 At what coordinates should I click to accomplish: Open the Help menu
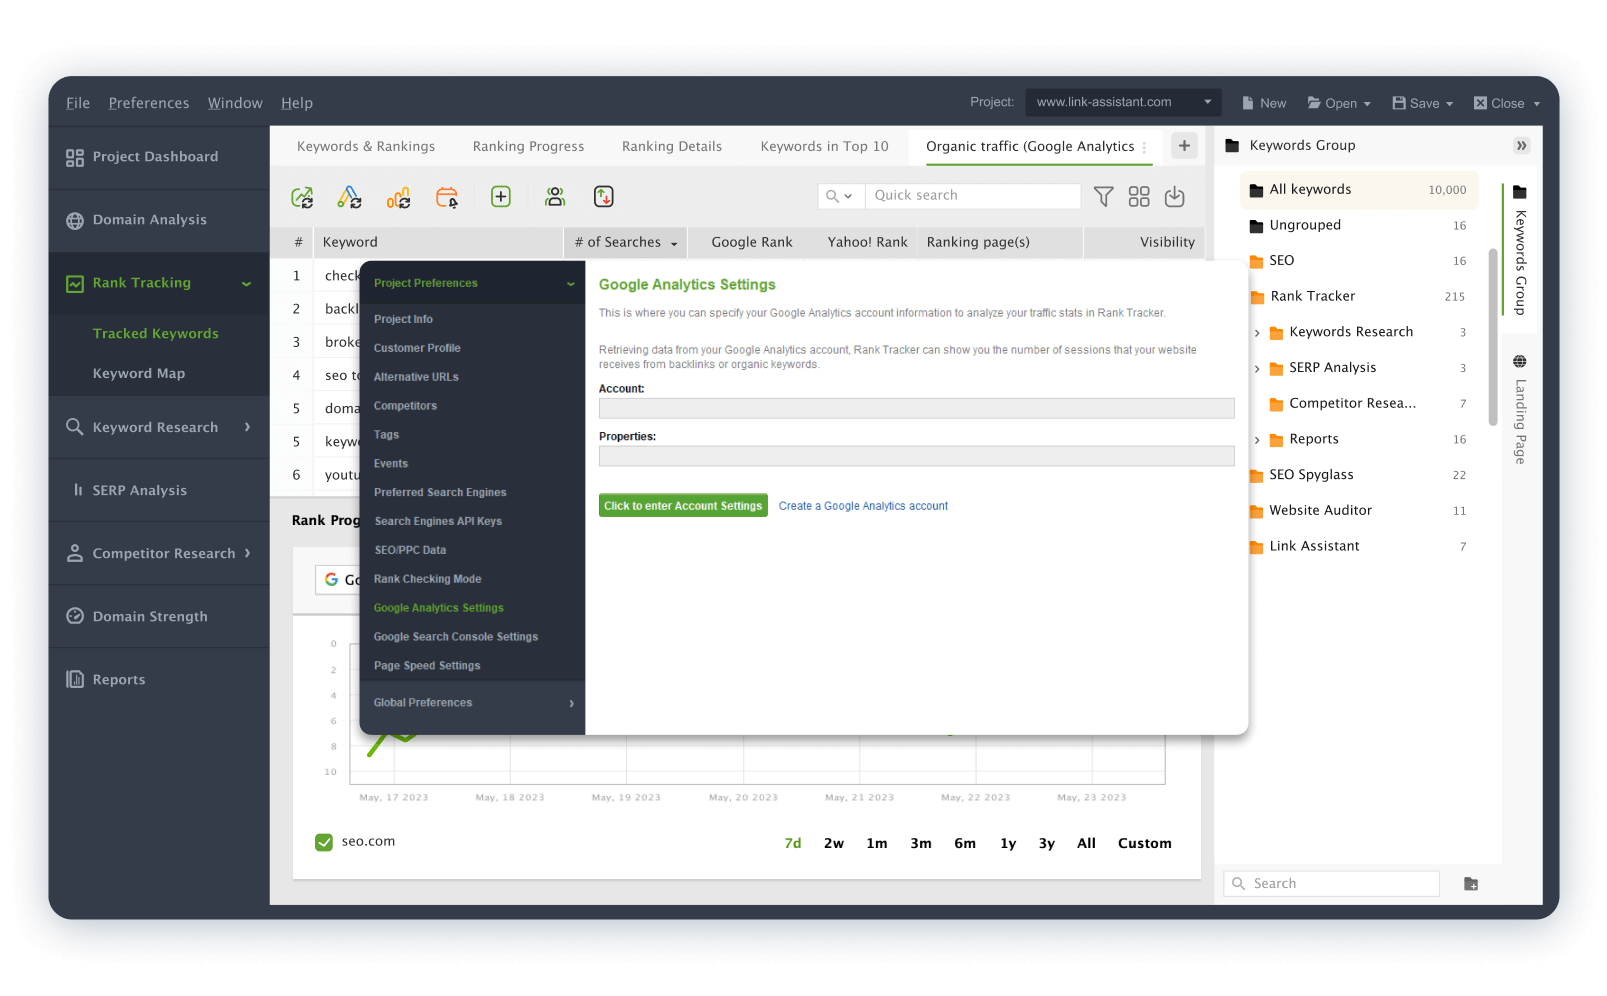[297, 103]
